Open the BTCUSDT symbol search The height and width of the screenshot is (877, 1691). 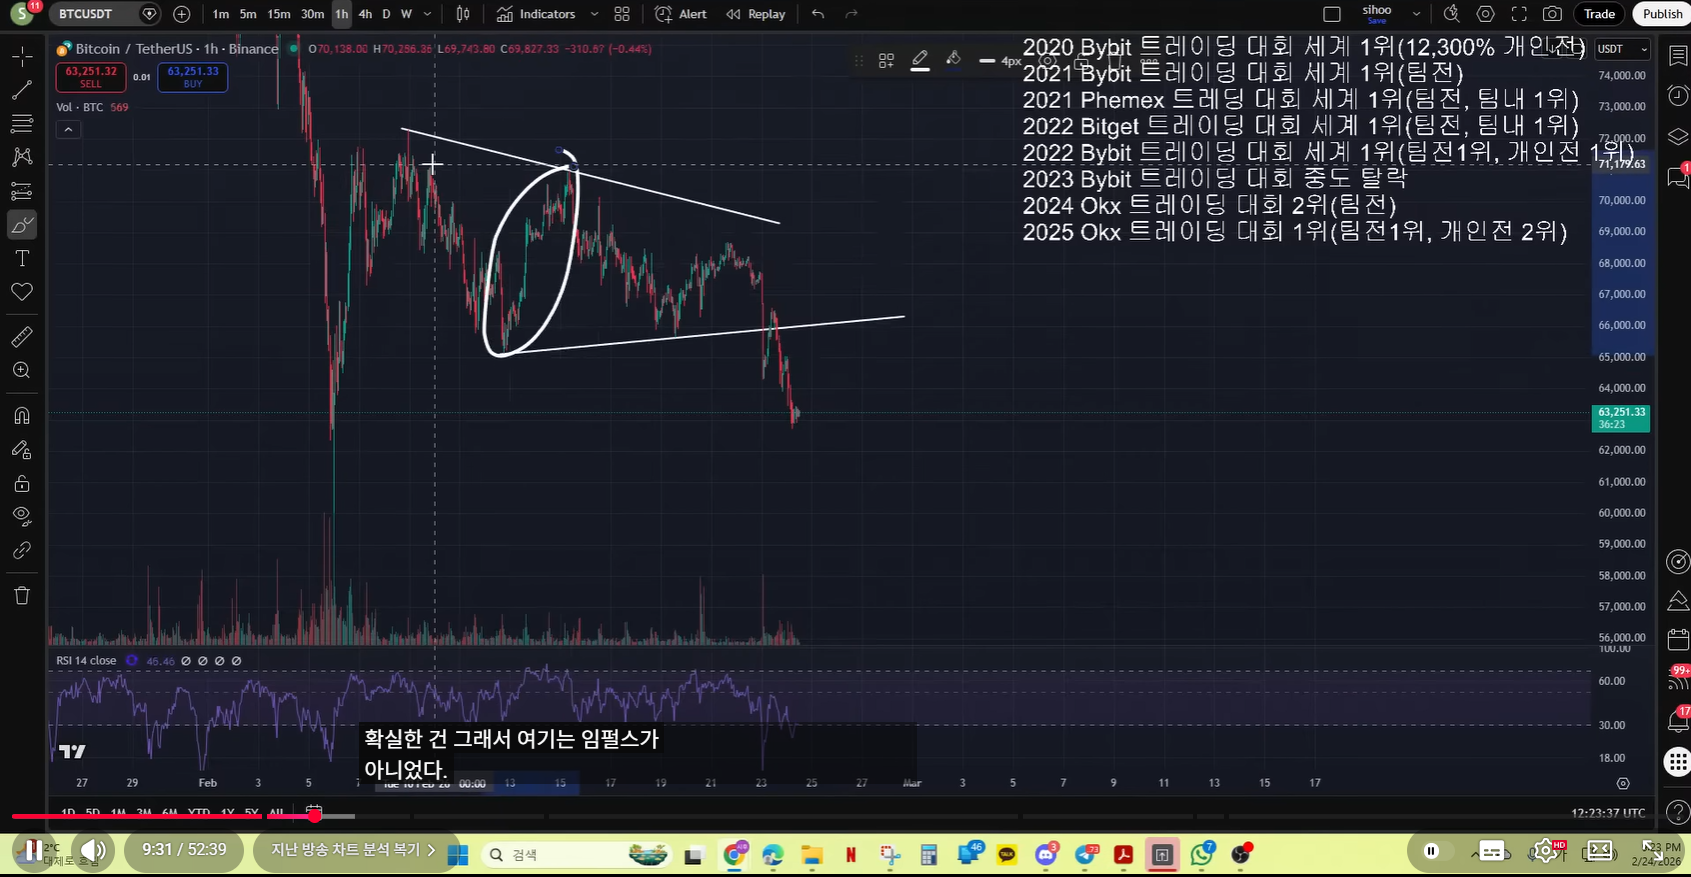(x=87, y=14)
